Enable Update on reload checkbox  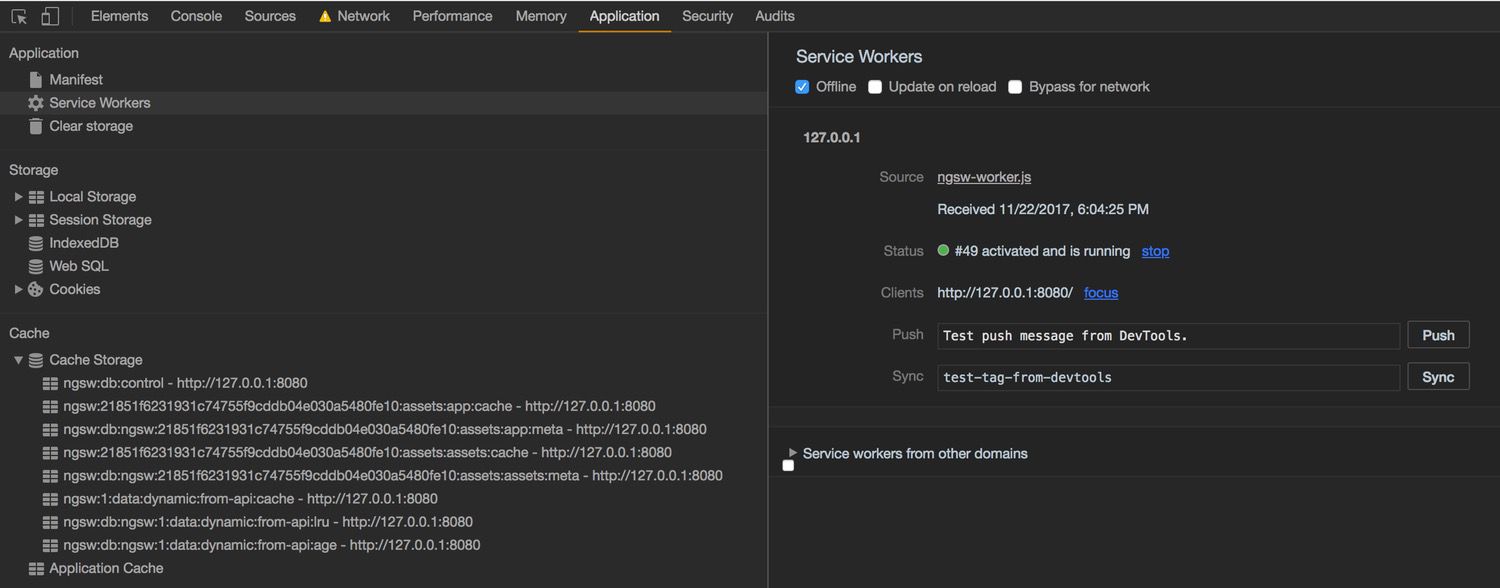(875, 87)
